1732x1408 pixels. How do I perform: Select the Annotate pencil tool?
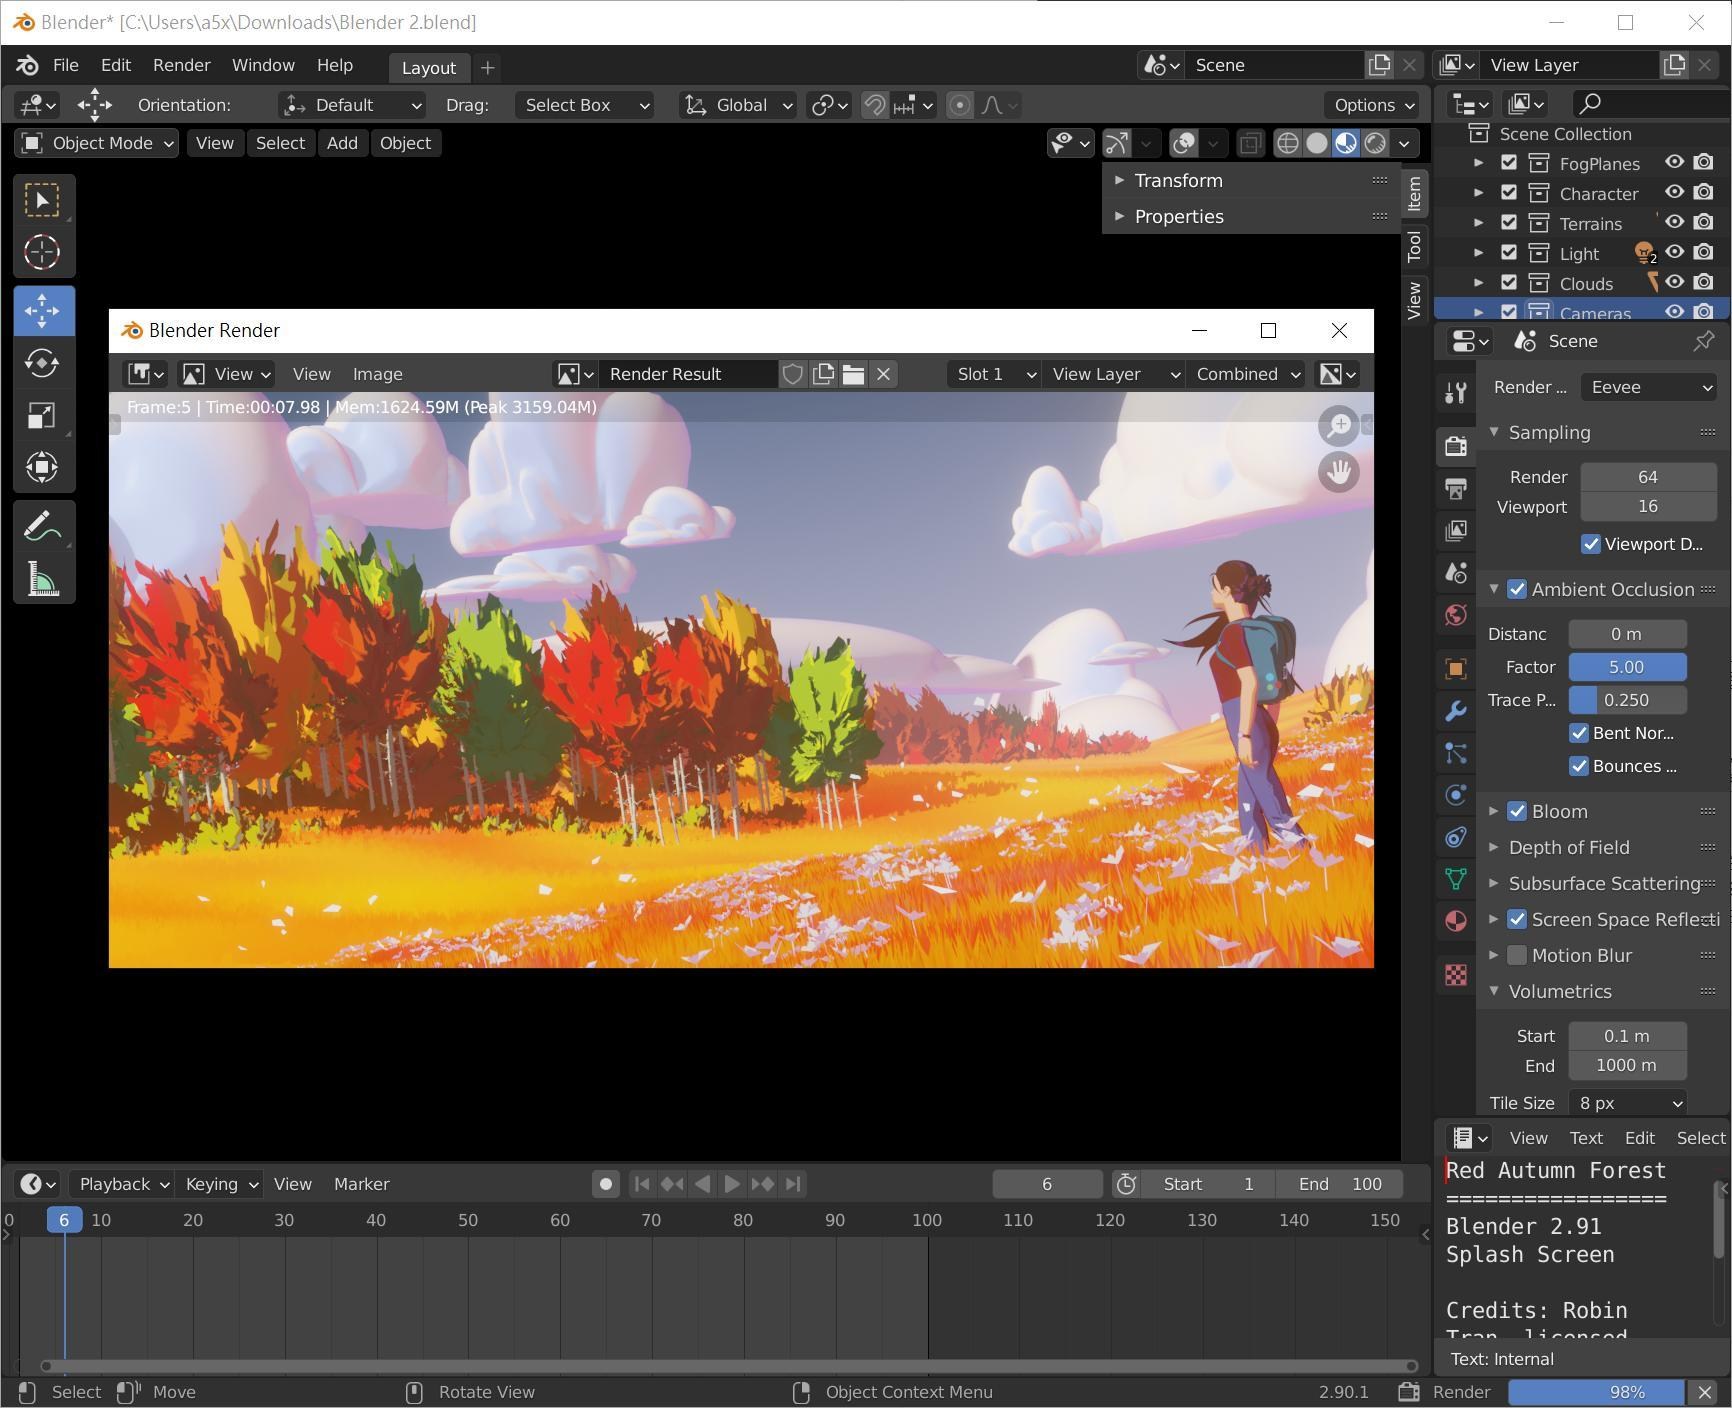tap(42, 527)
